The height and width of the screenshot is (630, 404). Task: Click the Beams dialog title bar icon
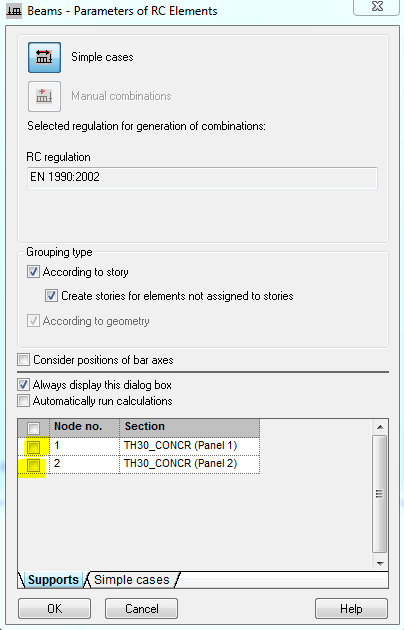14,11
